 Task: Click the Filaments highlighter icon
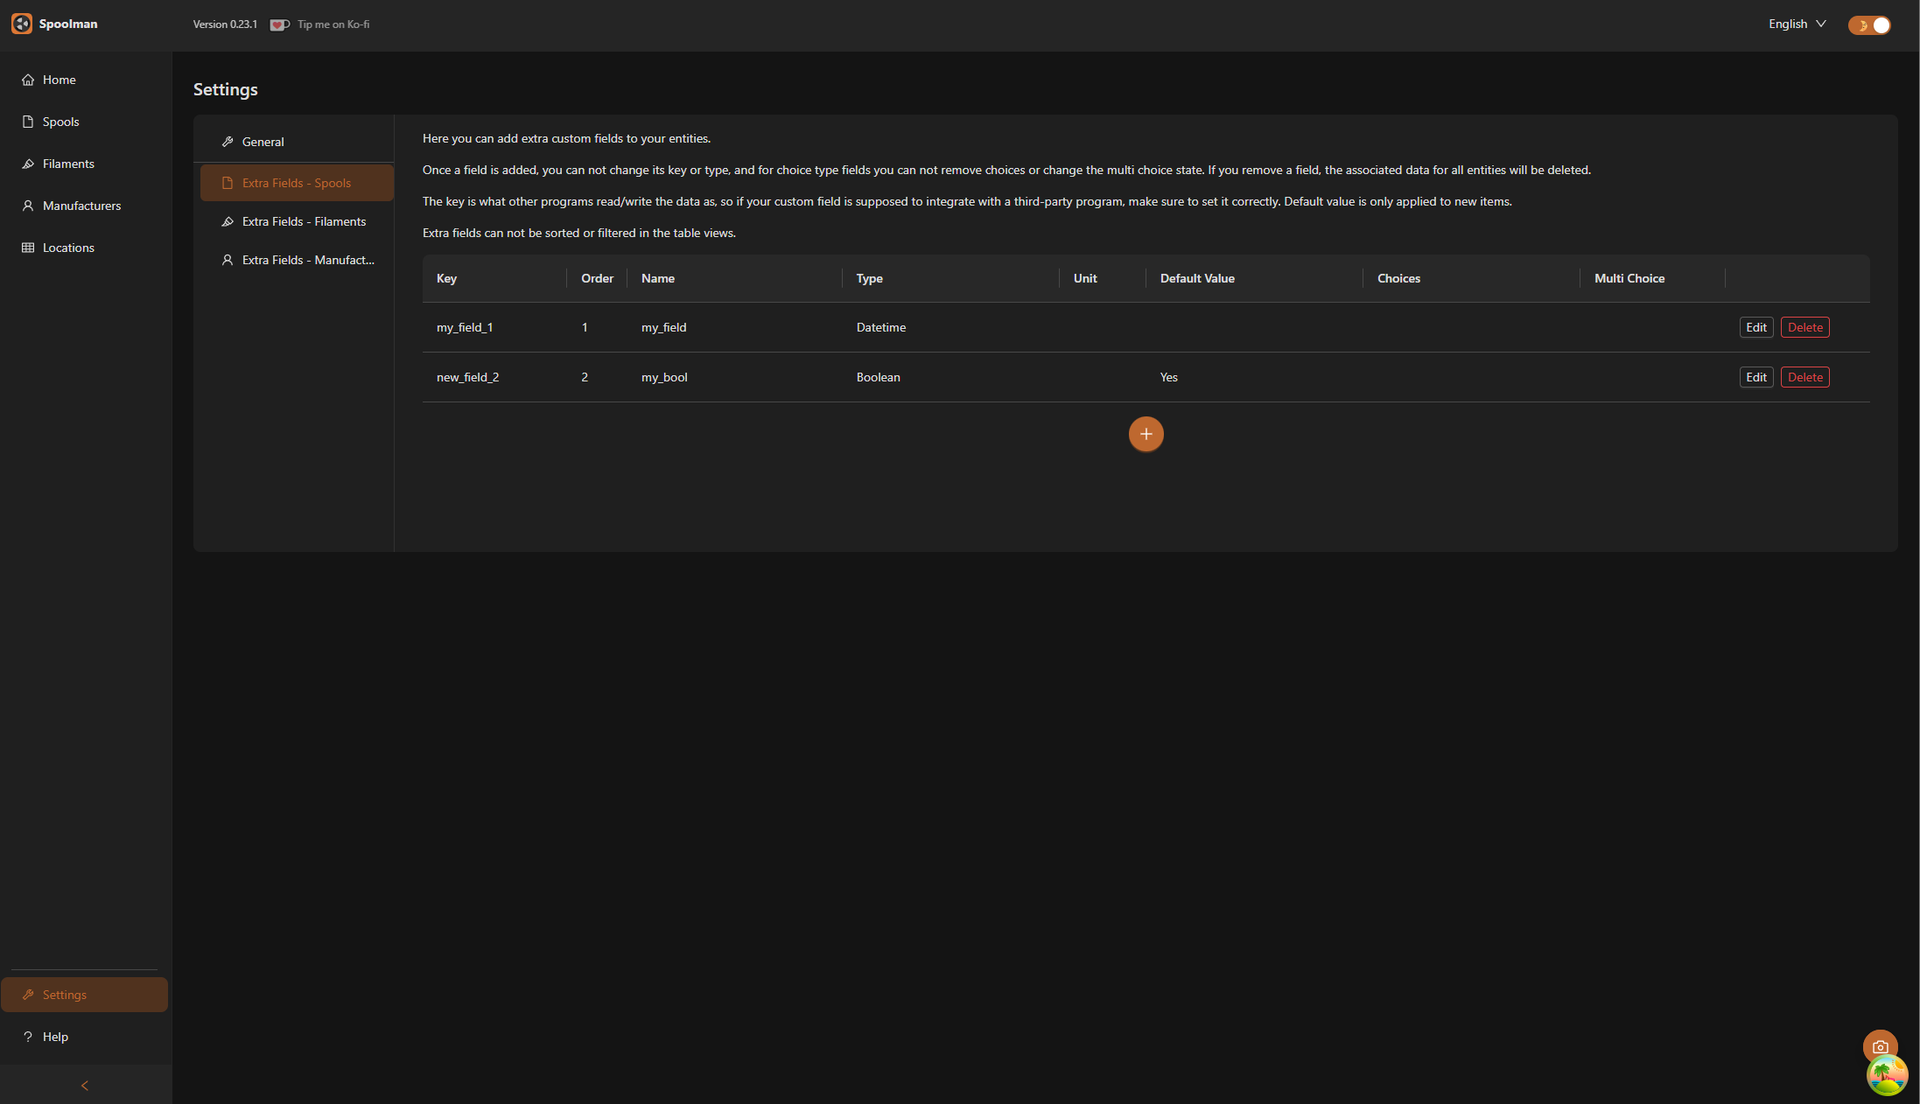[28, 164]
